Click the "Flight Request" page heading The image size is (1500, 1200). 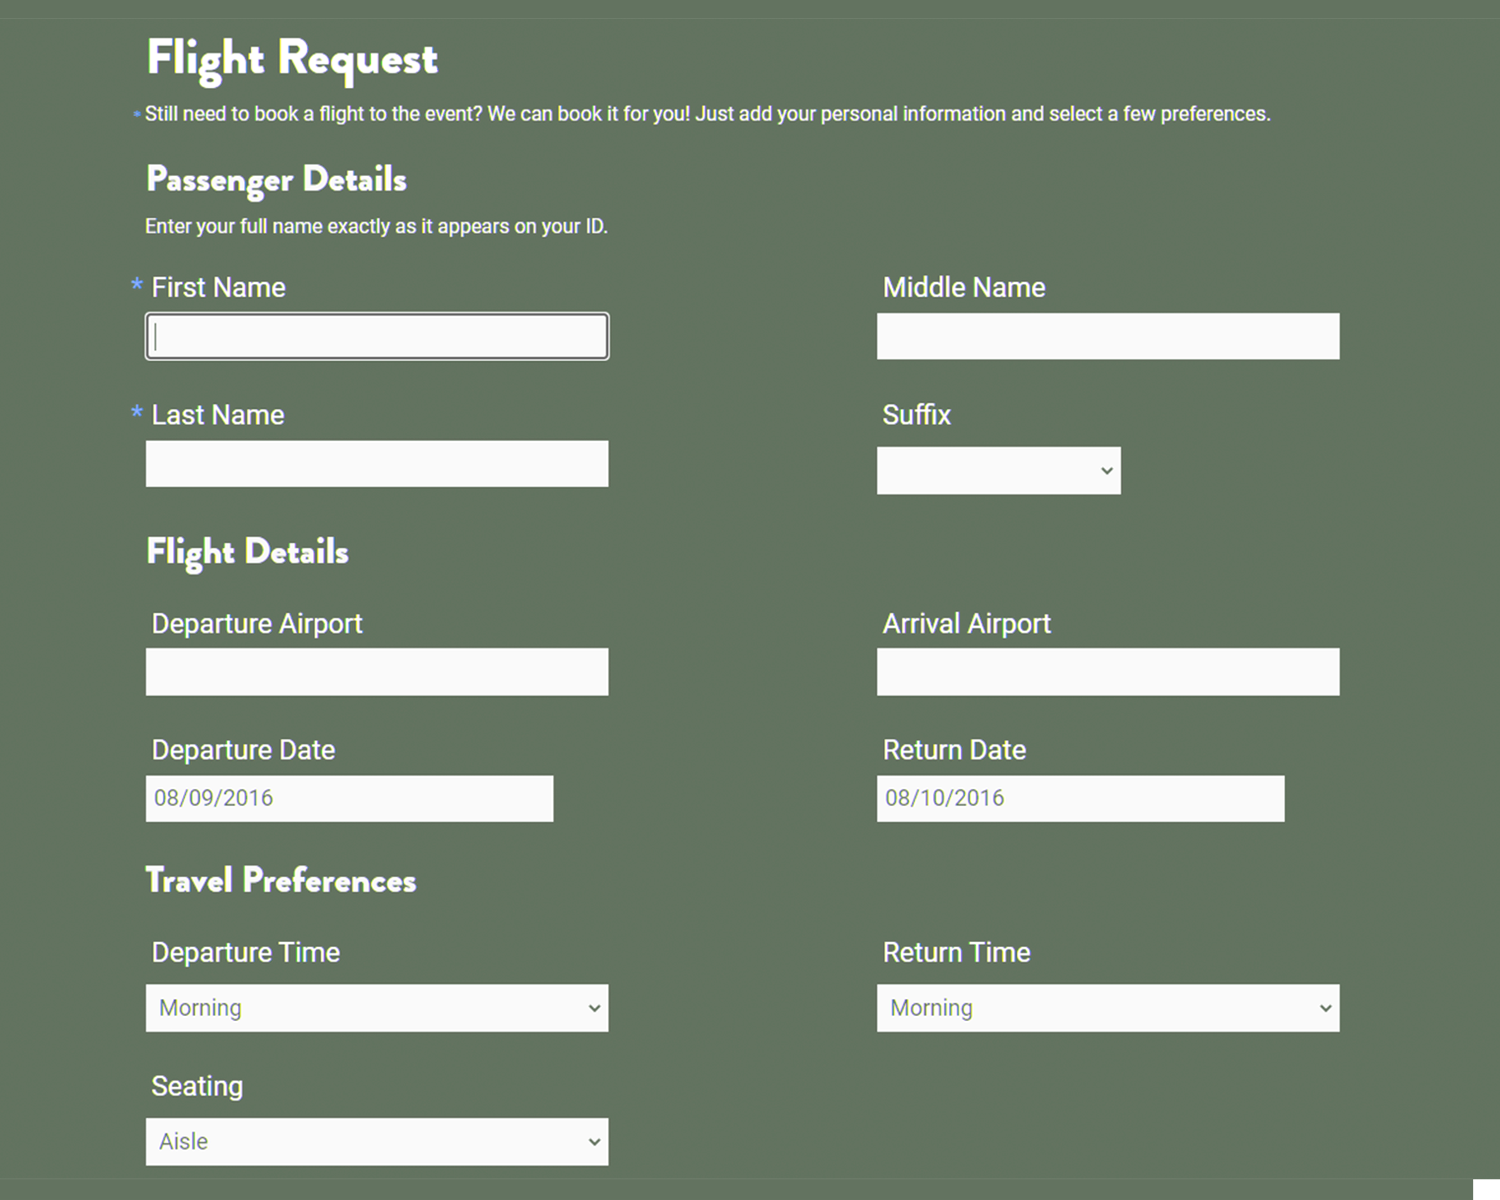[292, 58]
